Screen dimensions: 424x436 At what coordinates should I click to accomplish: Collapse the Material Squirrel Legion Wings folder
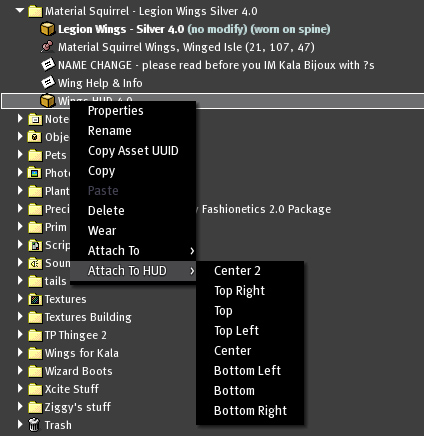20,11
